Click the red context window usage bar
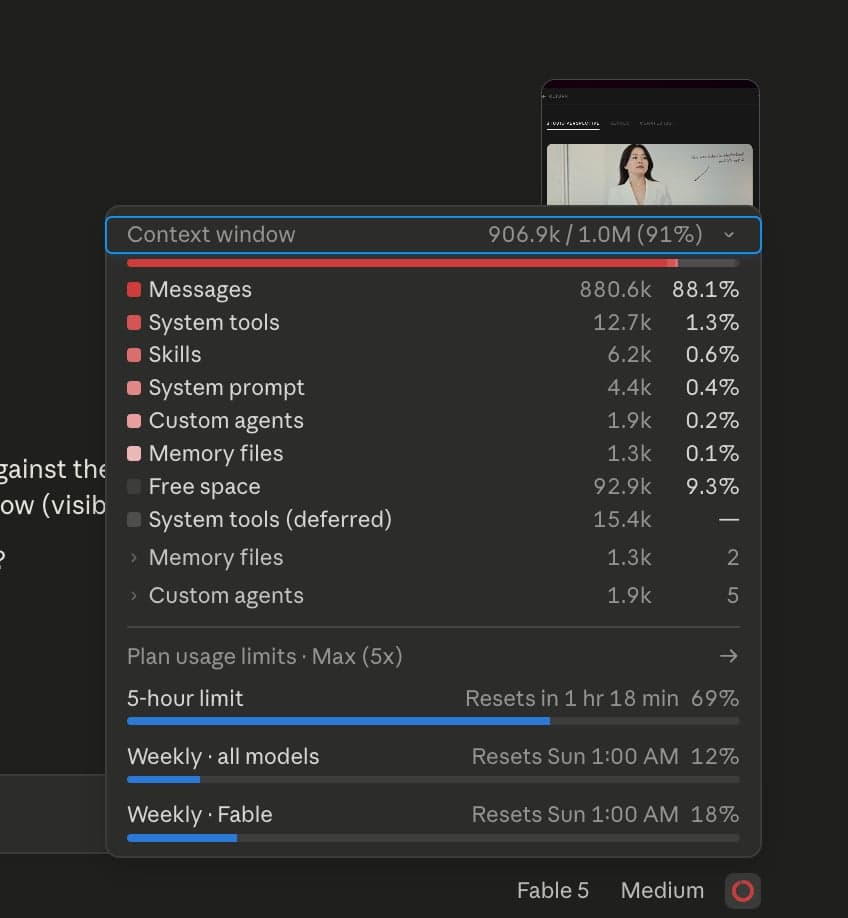Screen dimensions: 848x918 pyautogui.click(x=433, y=263)
